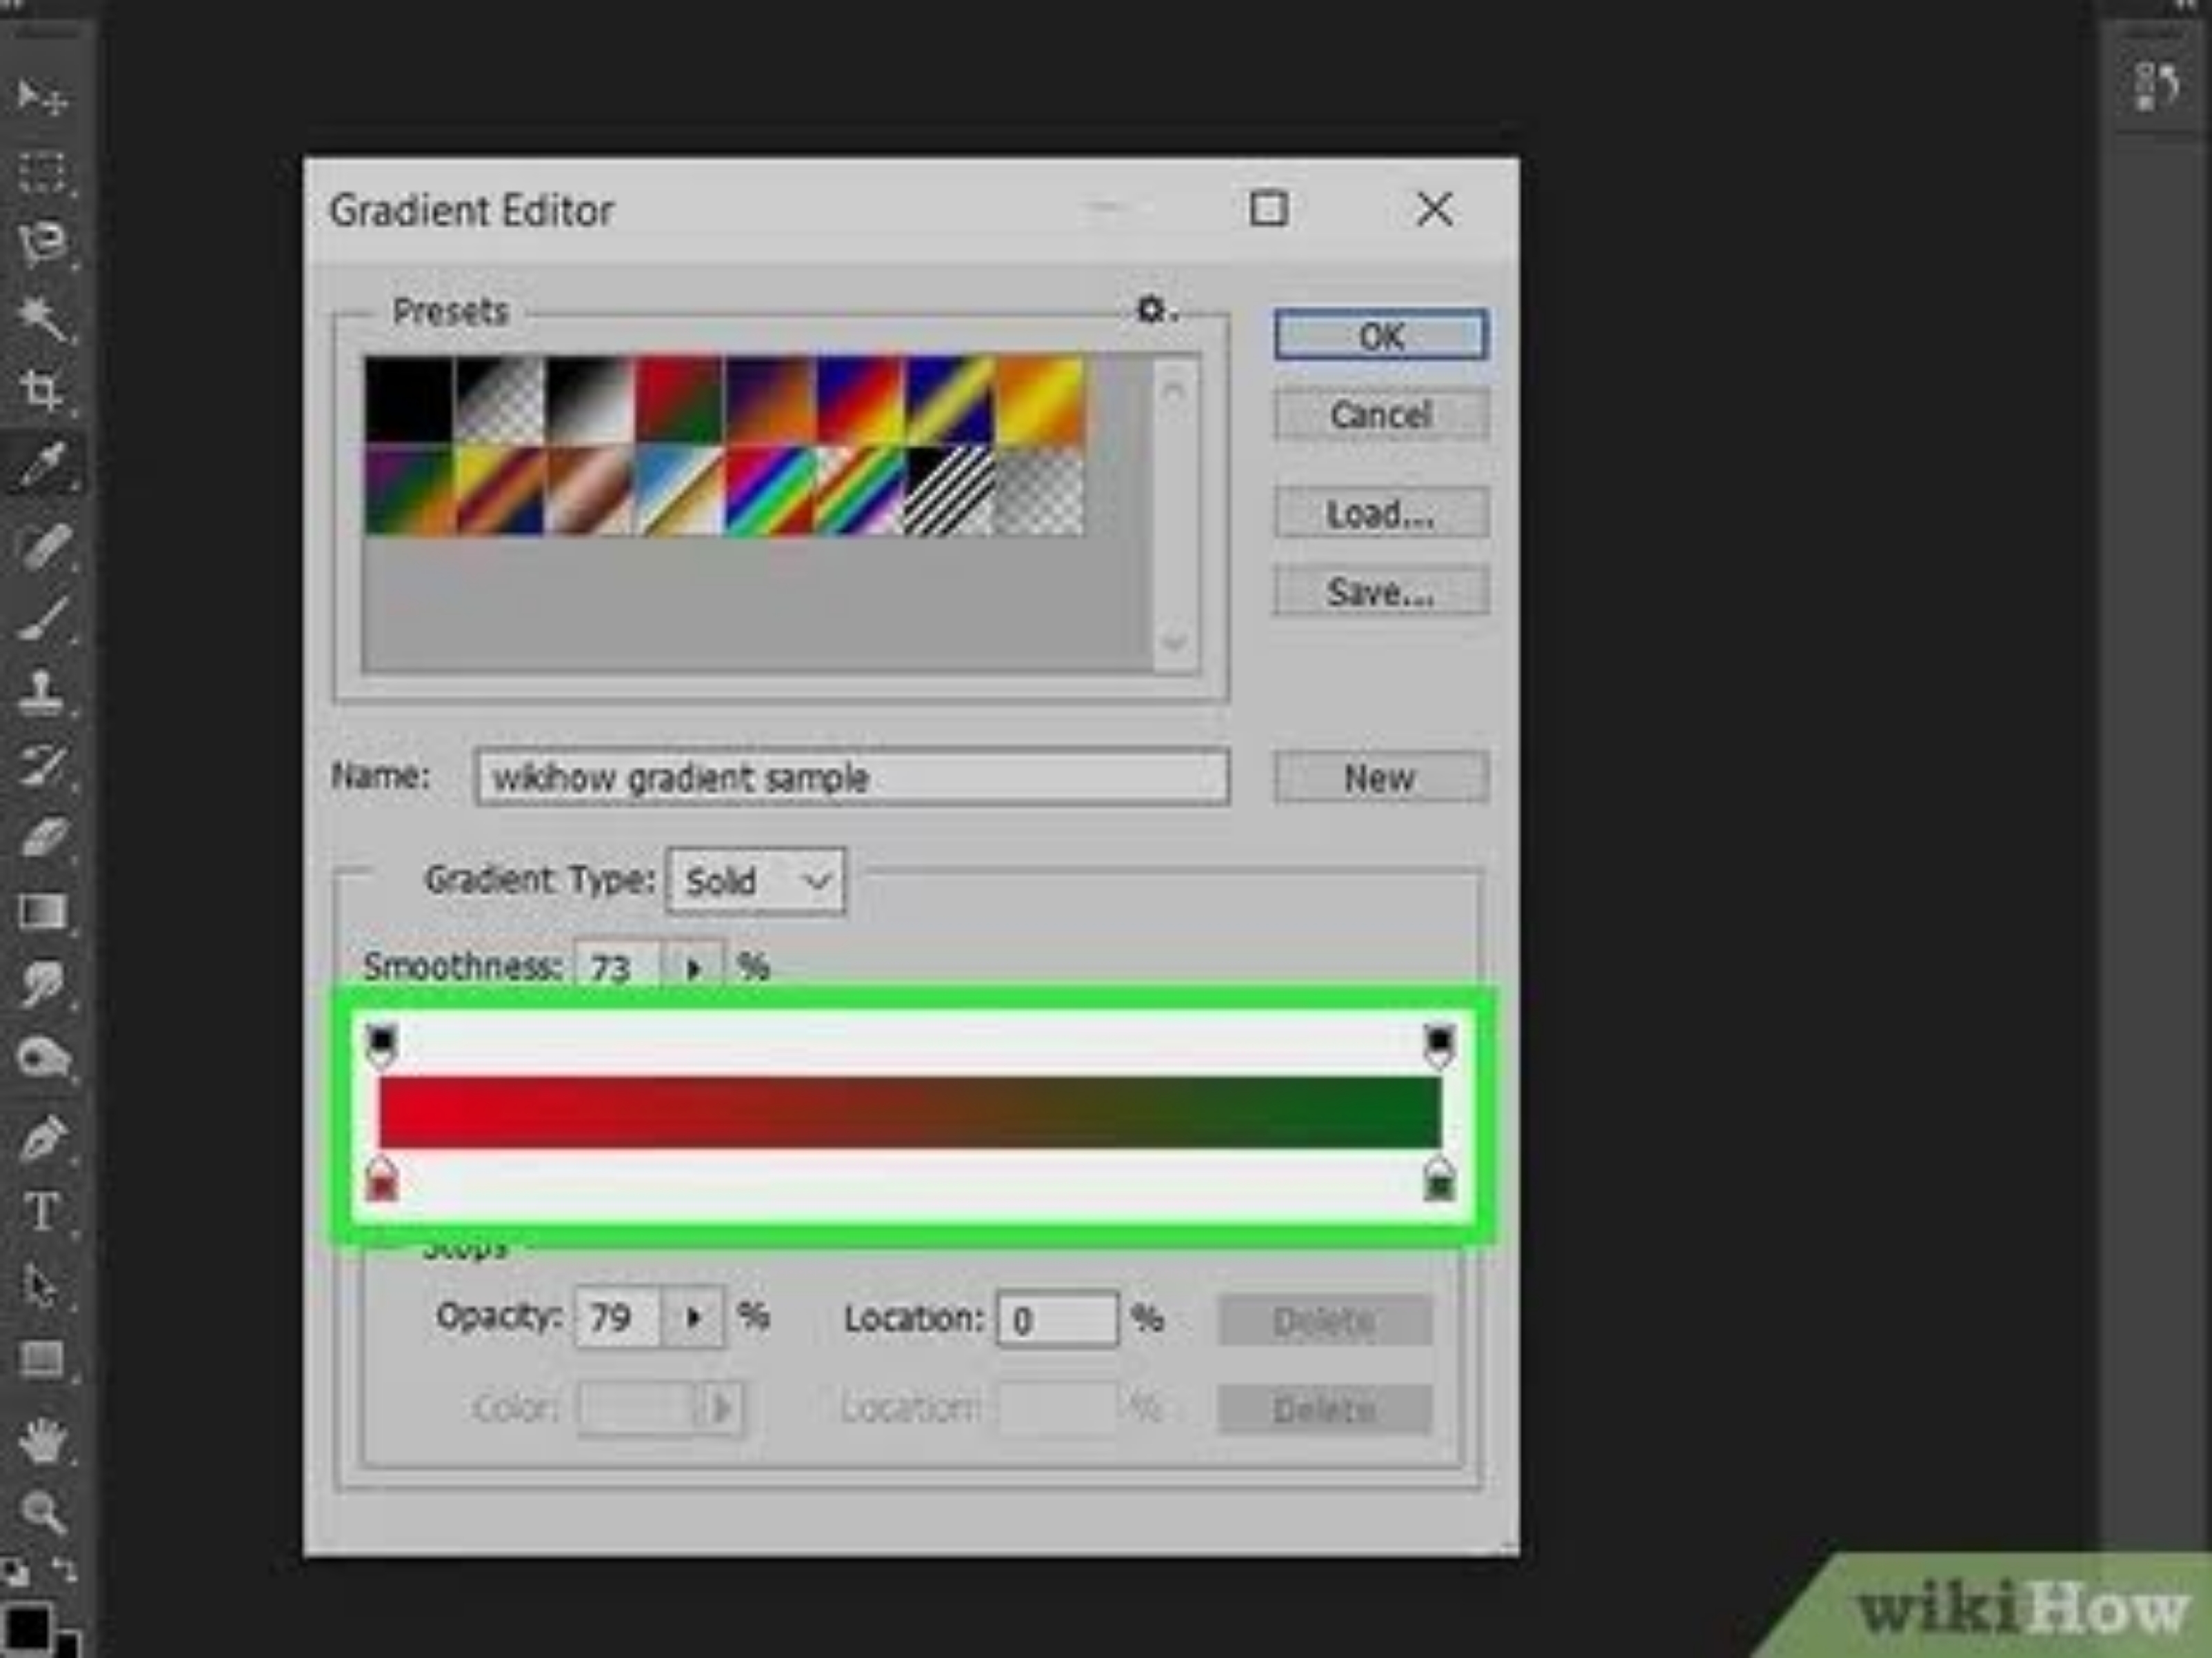Open the Gradient Type dropdown
Viewport: 2212px width, 1658px height.
tap(756, 881)
